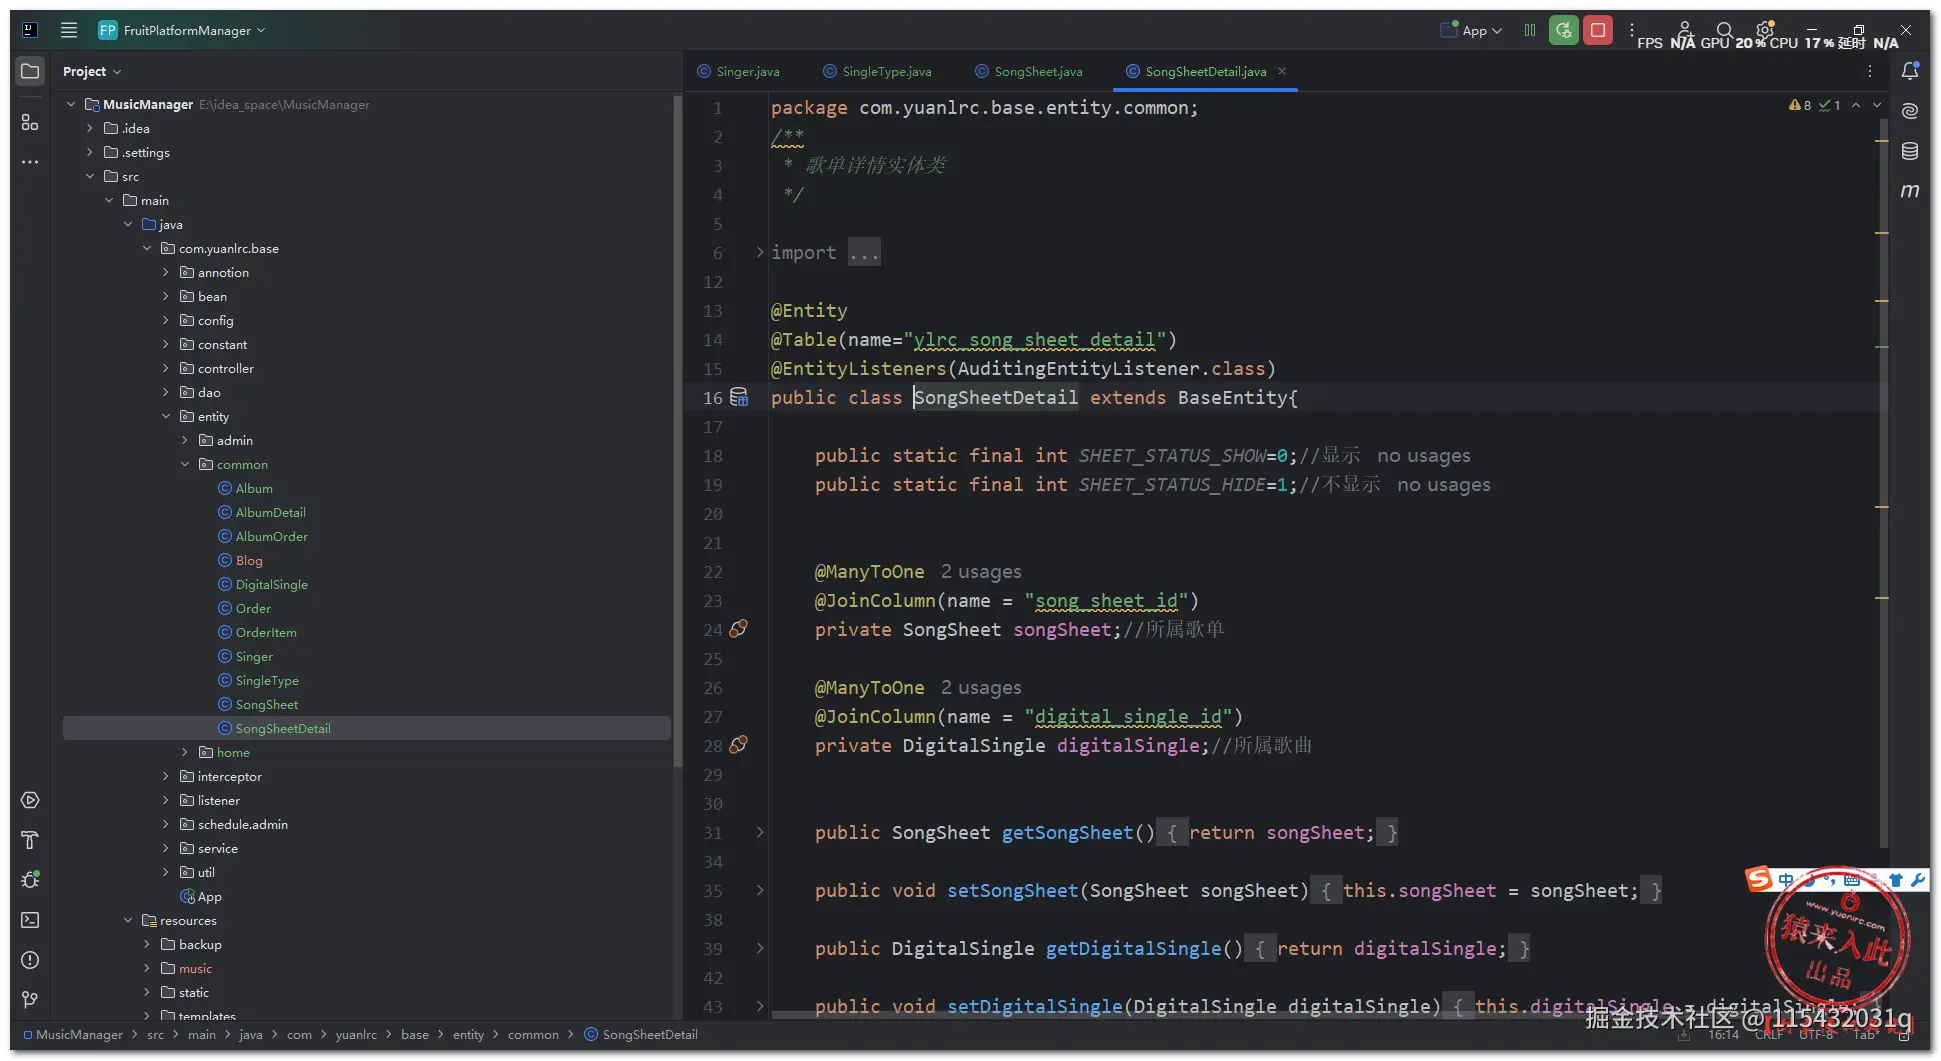Viewport: 1941px width, 1061px height.
Task: Jump to the previous highlighted problem arrow
Action: [x=1856, y=105]
